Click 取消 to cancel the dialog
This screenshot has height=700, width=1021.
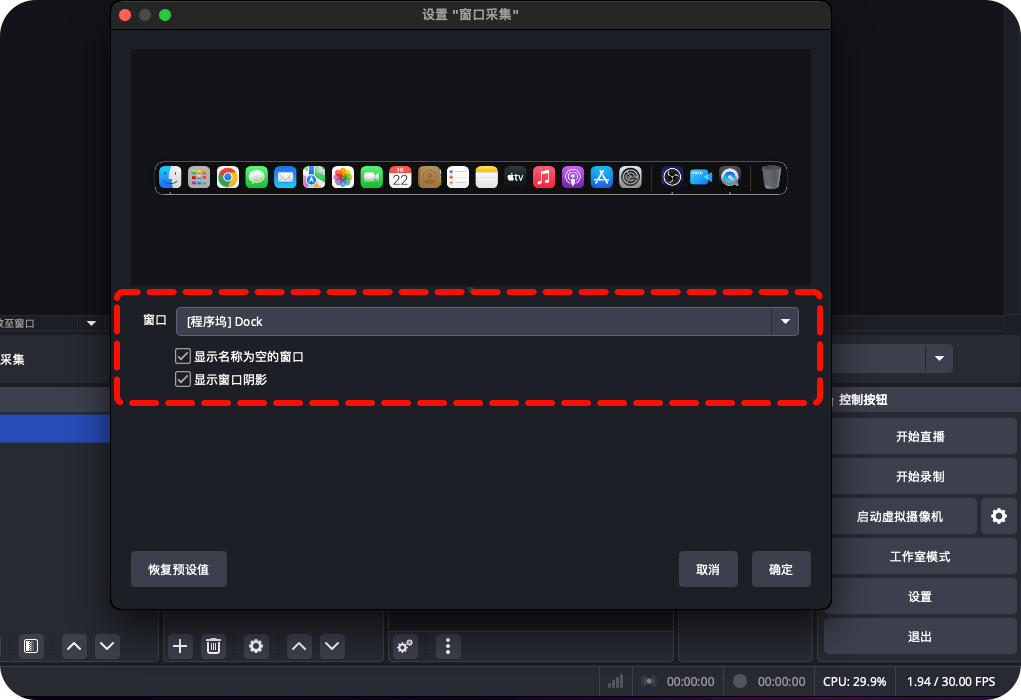708,569
